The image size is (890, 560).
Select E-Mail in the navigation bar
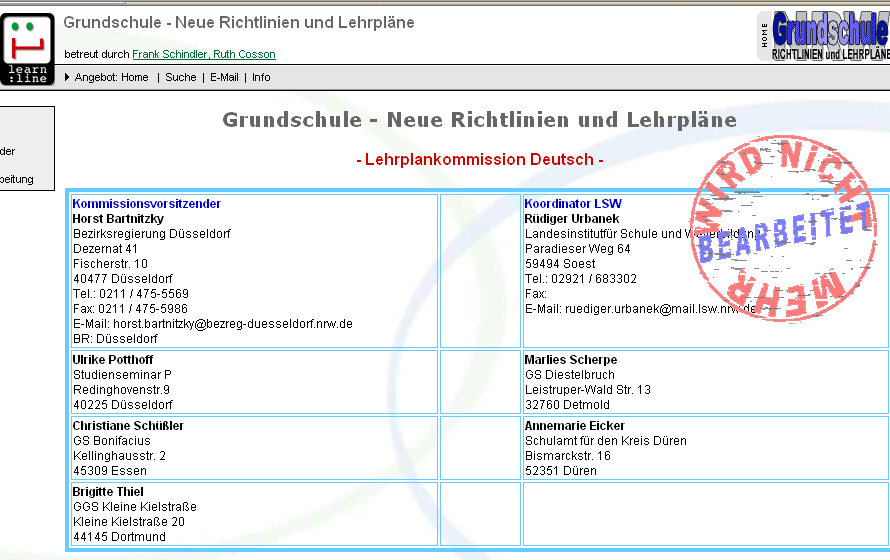click(x=224, y=77)
